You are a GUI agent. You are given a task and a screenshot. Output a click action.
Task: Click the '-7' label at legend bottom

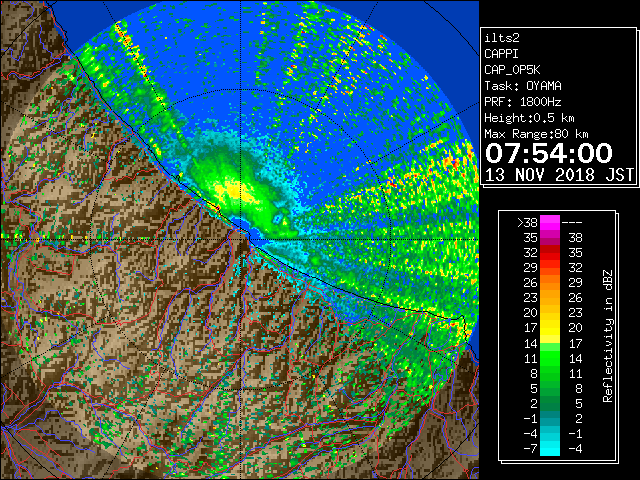click(530, 449)
